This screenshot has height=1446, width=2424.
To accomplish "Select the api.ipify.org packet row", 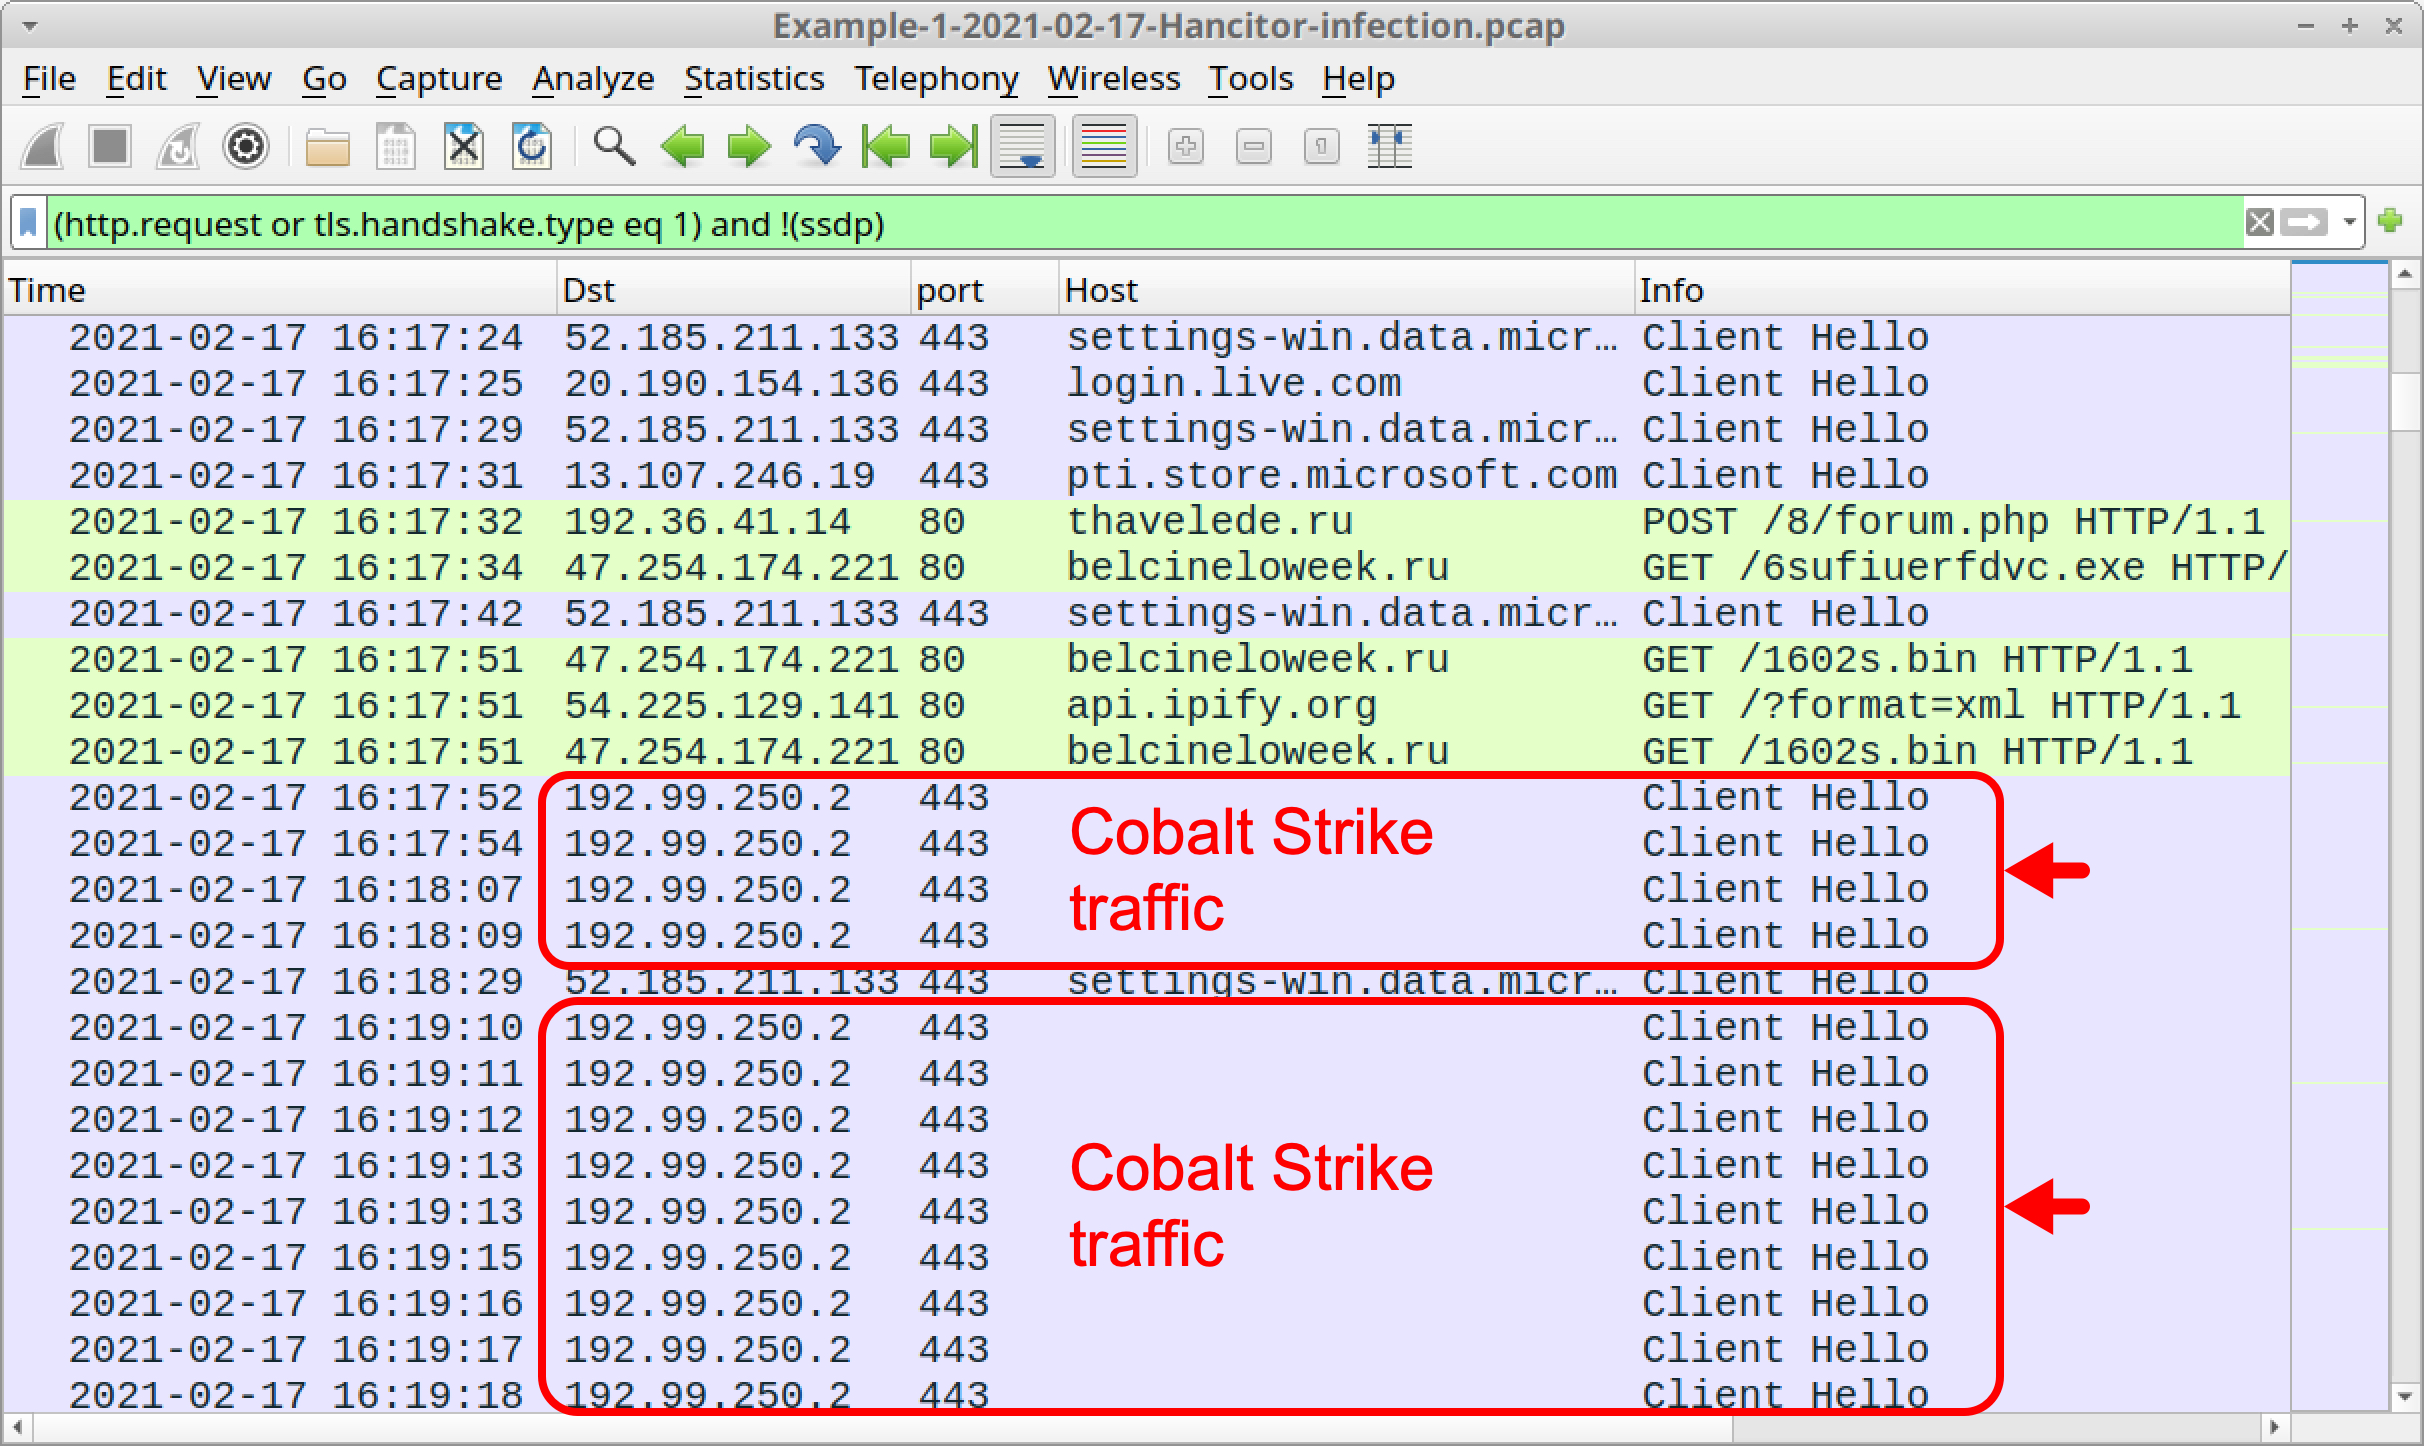I will pos(1147,706).
